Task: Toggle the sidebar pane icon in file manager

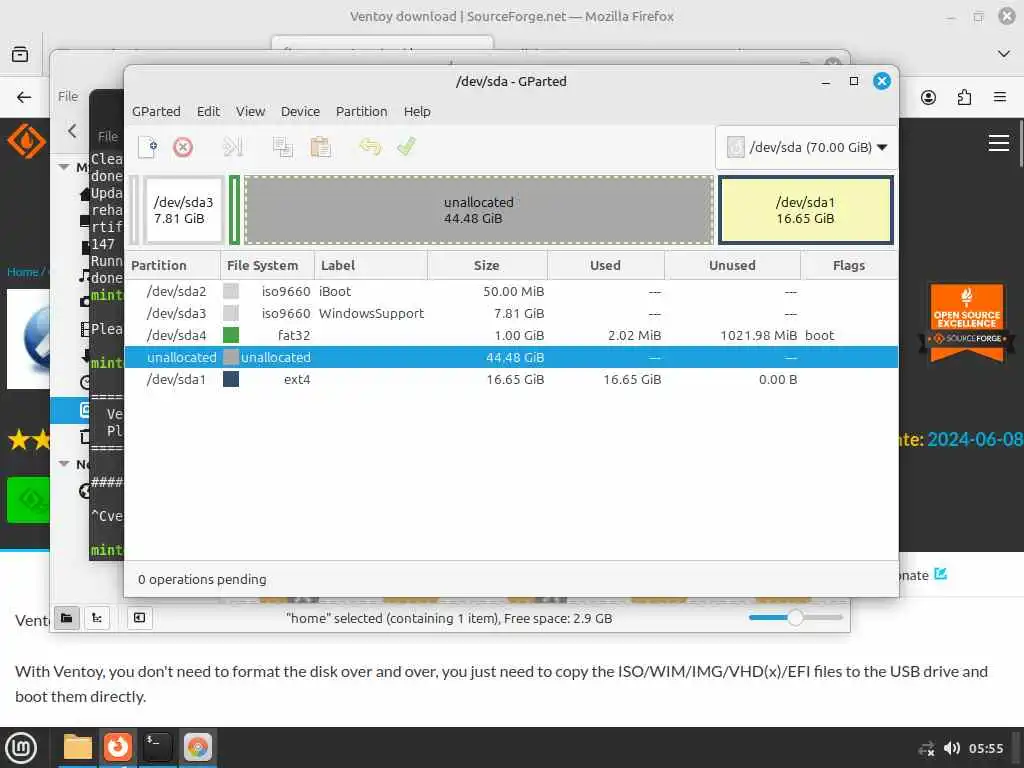Action: point(140,618)
